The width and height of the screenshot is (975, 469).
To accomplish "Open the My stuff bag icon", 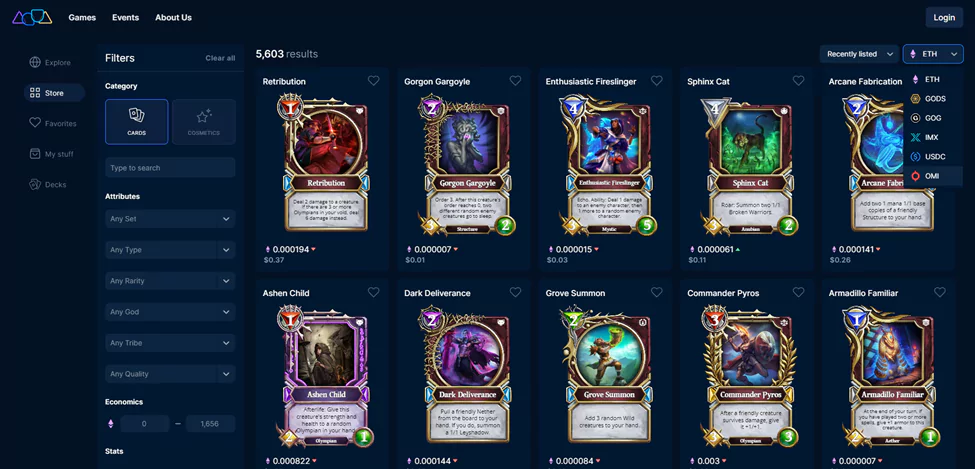I will [35, 154].
